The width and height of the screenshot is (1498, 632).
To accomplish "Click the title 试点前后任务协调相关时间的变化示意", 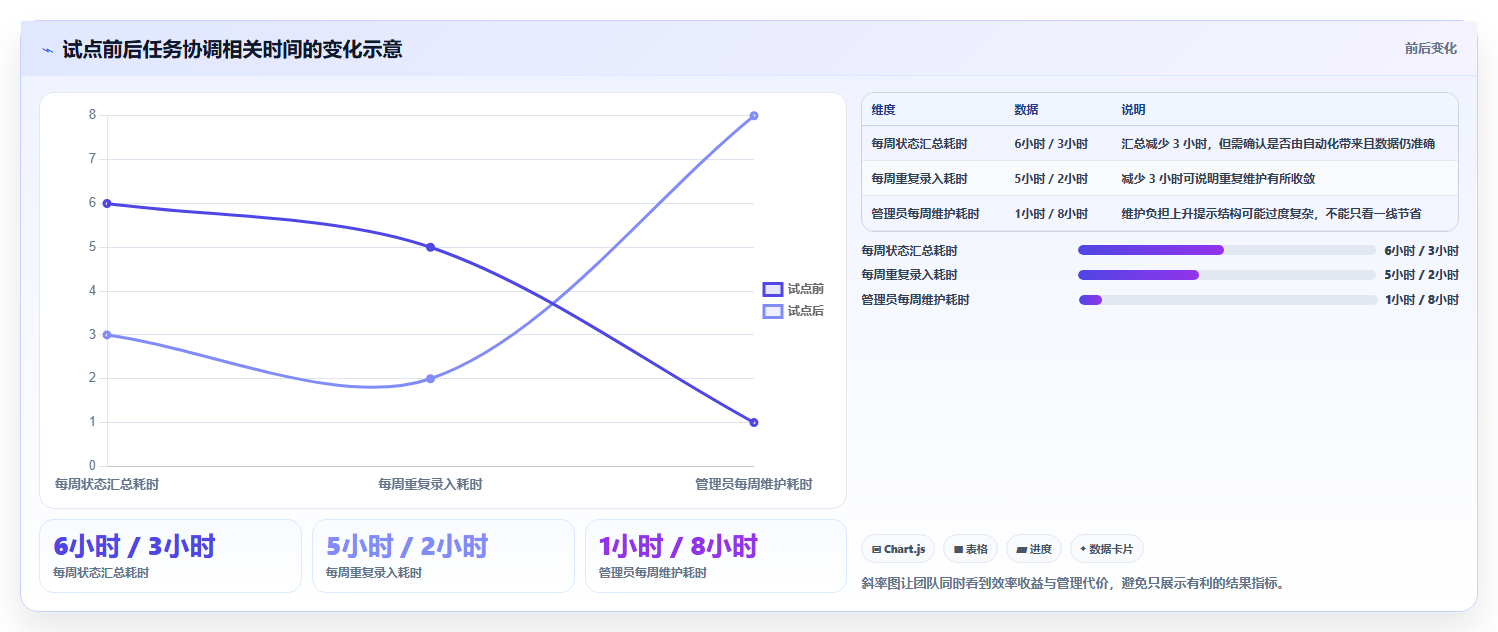I will (232, 49).
